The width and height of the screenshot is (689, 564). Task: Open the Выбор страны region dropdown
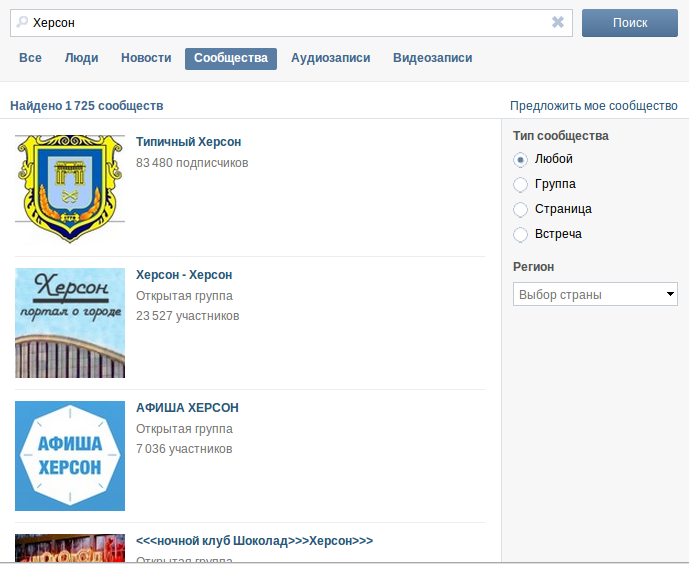[595, 294]
